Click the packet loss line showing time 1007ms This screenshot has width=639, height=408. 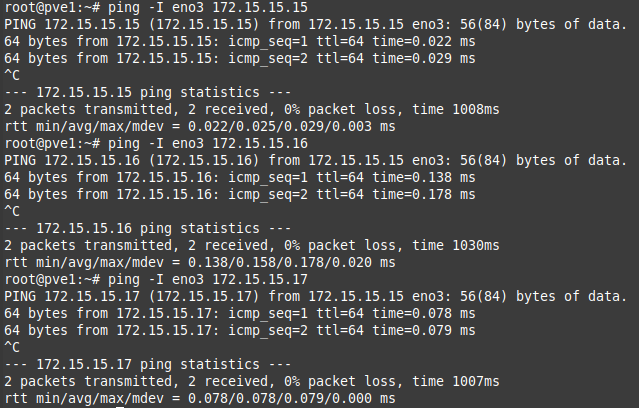252,382
